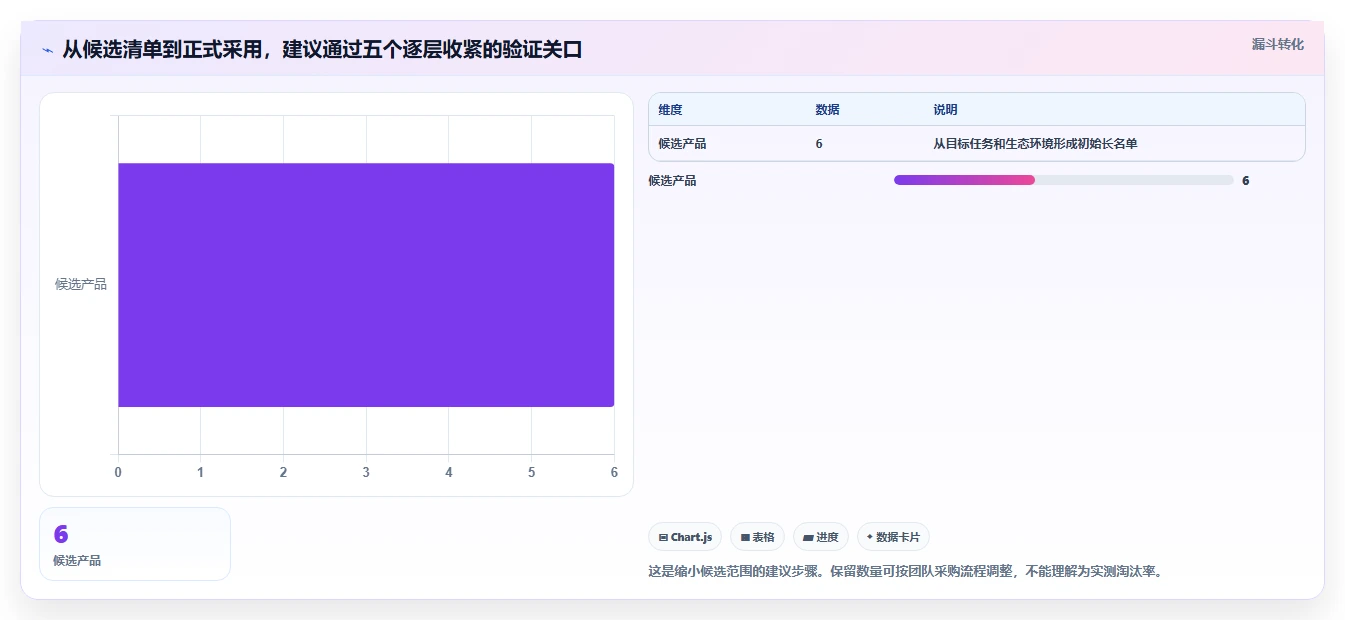This screenshot has height=620, width=1345.
Task: Click the 说明 column header
Action: 945,110
